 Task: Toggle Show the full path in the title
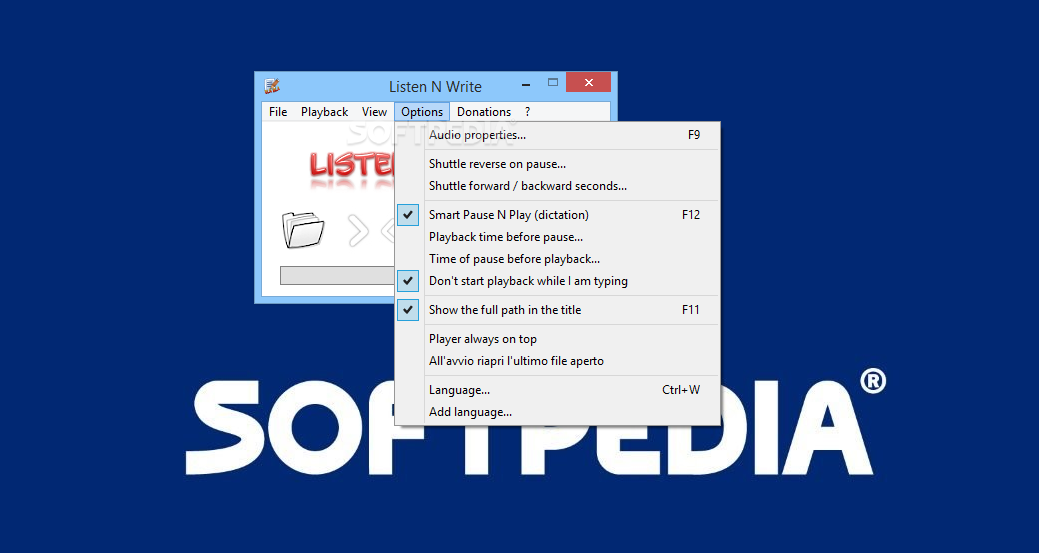pyautogui.click(x=557, y=310)
